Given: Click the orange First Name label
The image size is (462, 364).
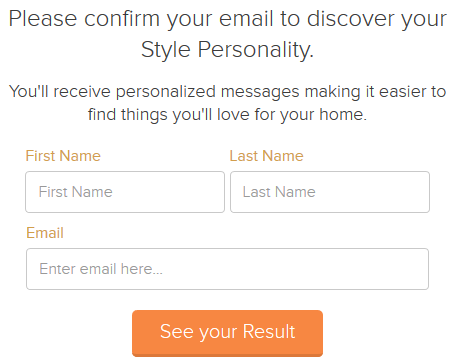Looking at the screenshot, I should pos(63,156).
